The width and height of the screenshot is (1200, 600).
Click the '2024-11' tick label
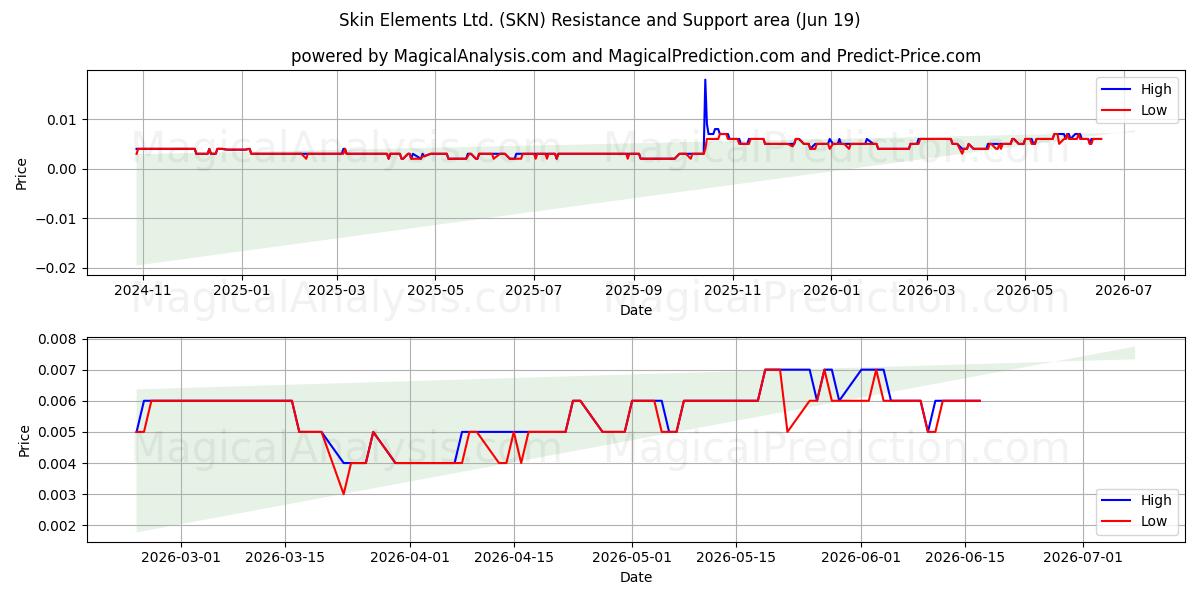pyautogui.click(x=143, y=290)
